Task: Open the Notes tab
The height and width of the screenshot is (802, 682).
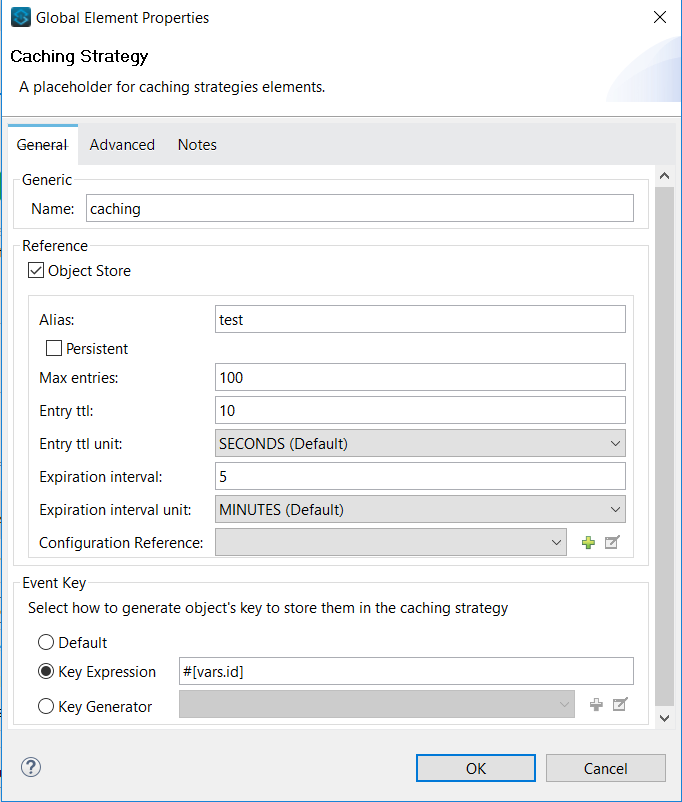Action: click(197, 145)
